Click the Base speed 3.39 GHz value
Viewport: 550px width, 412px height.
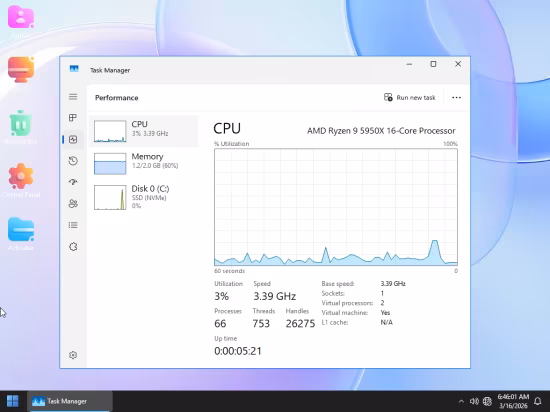pos(393,283)
